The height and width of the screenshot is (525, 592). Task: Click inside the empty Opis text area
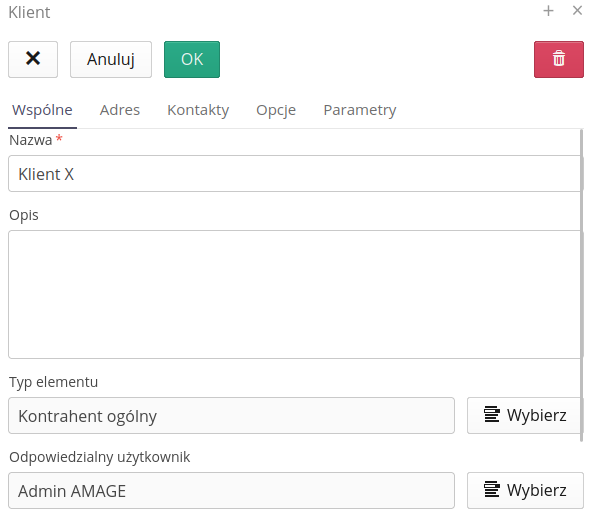[294, 294]
